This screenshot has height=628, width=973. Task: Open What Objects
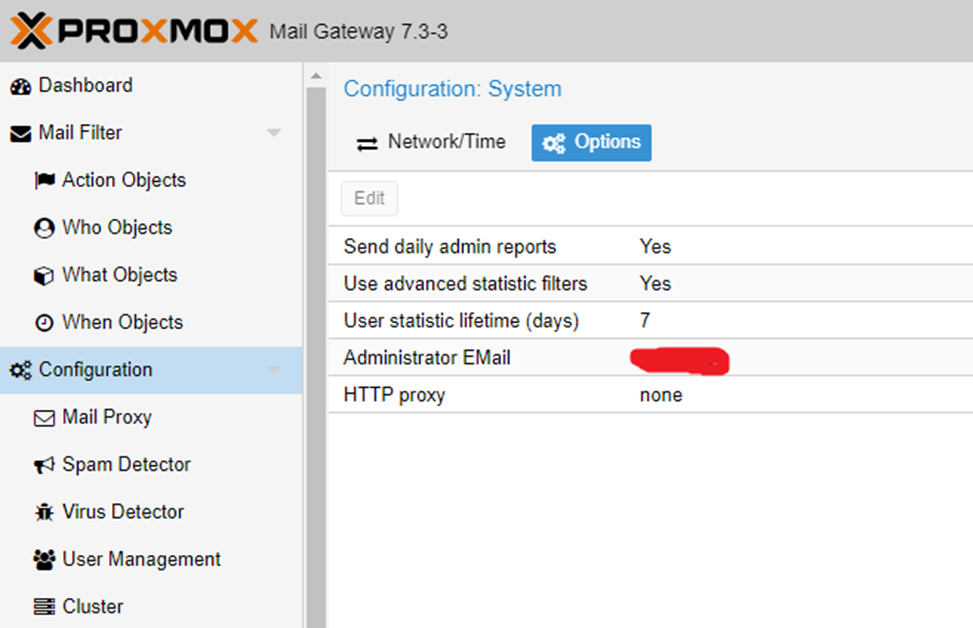(x=151, y=275)
